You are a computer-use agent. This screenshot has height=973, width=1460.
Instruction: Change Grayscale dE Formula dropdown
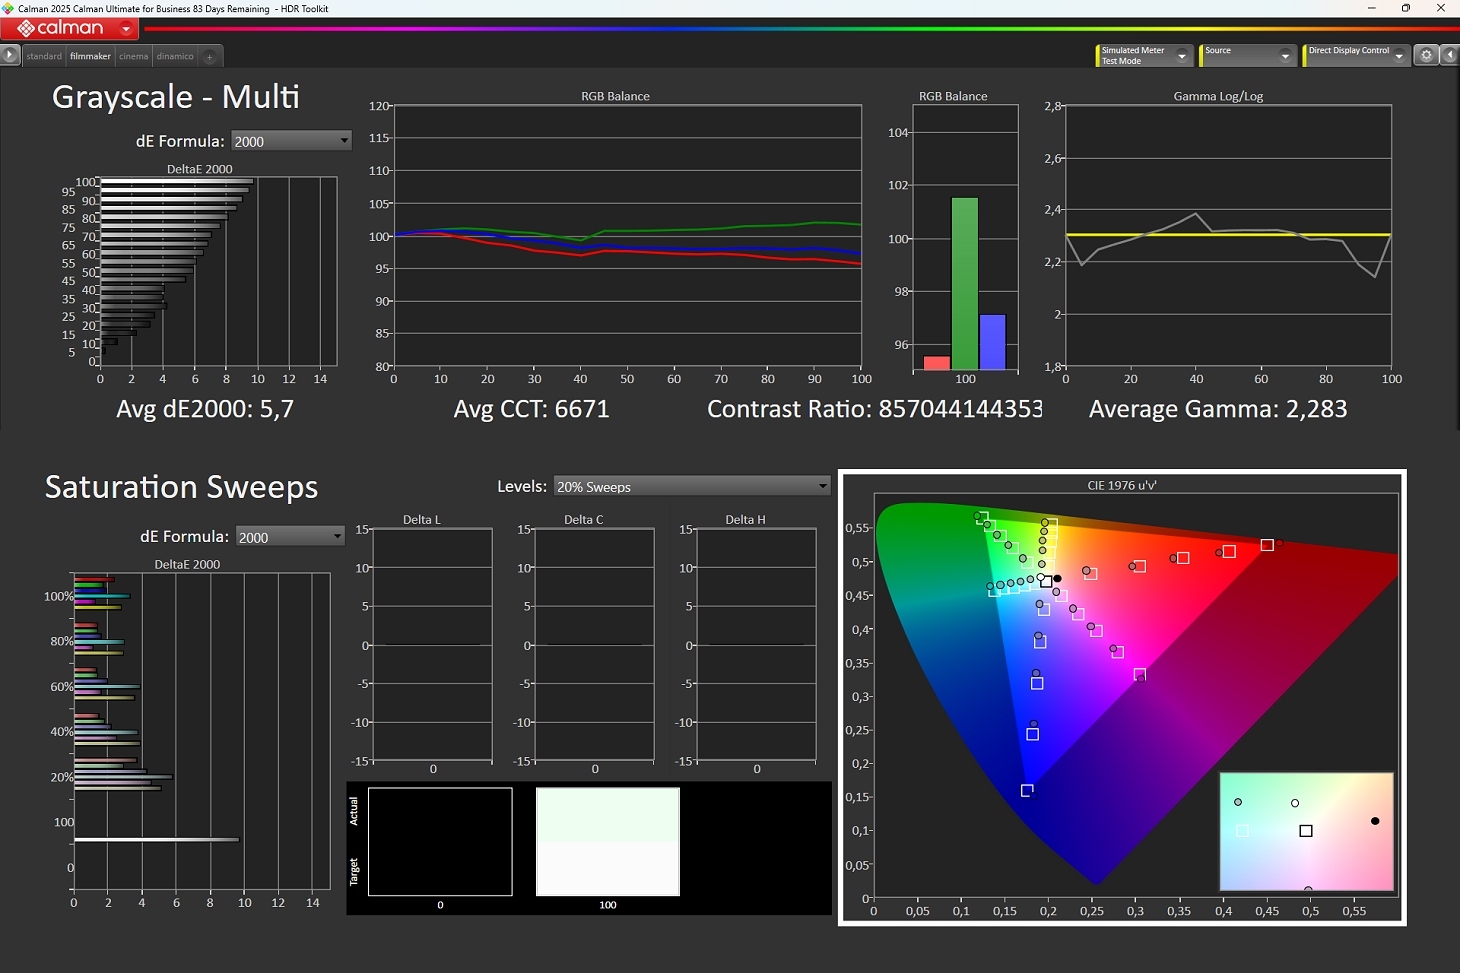coord(291,141)
